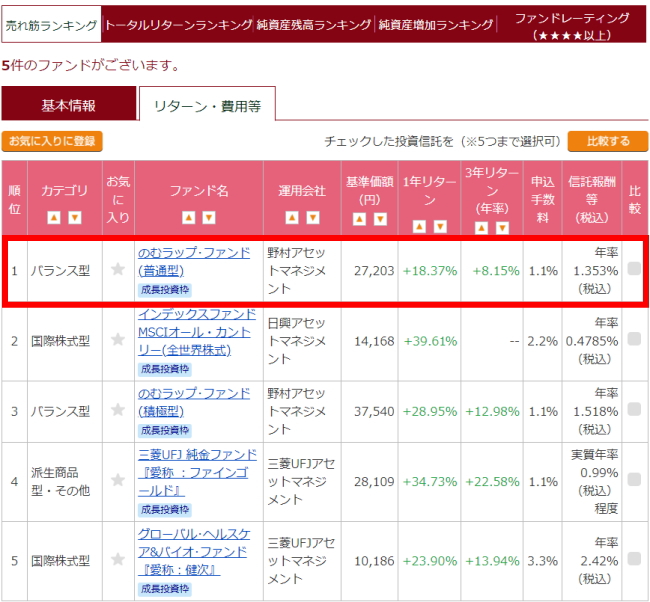Screen dimensions: 650x602
Task: Click お気に入りに登録 button
Action: point(52,141)
